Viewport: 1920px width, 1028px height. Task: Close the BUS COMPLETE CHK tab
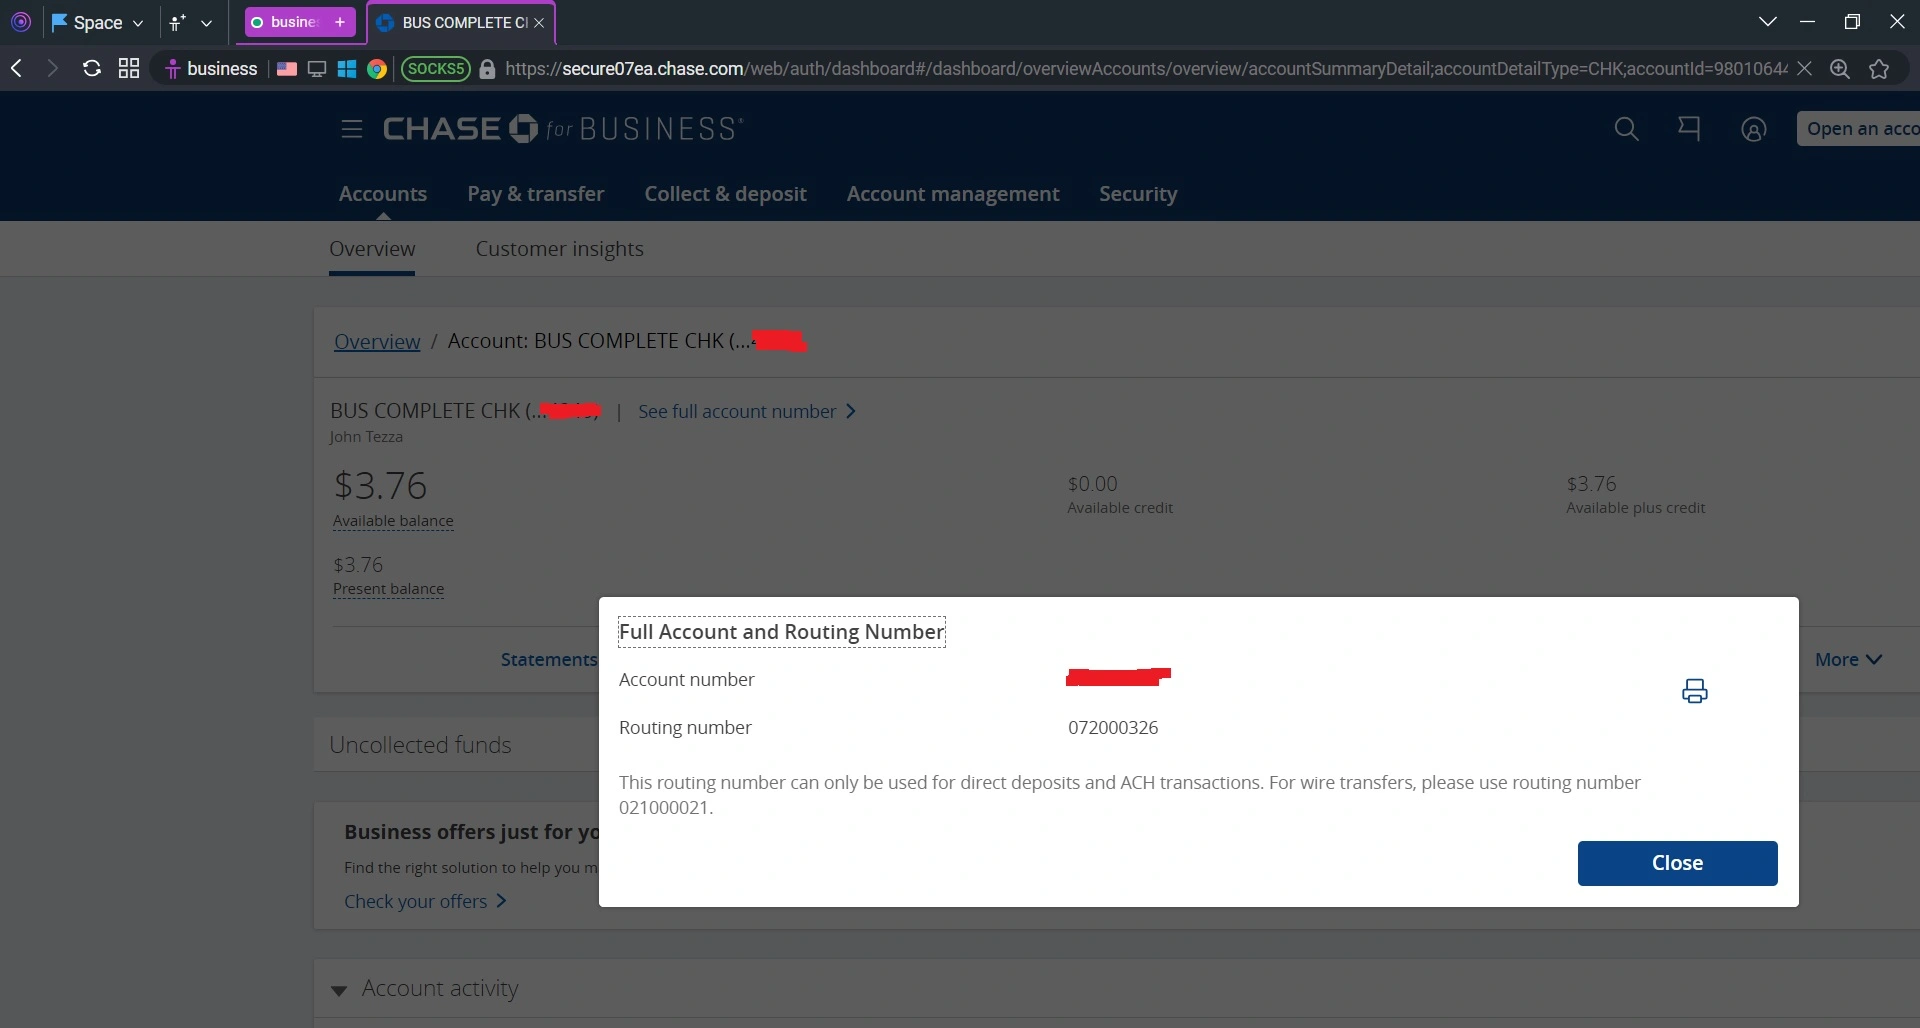(539, 22)
